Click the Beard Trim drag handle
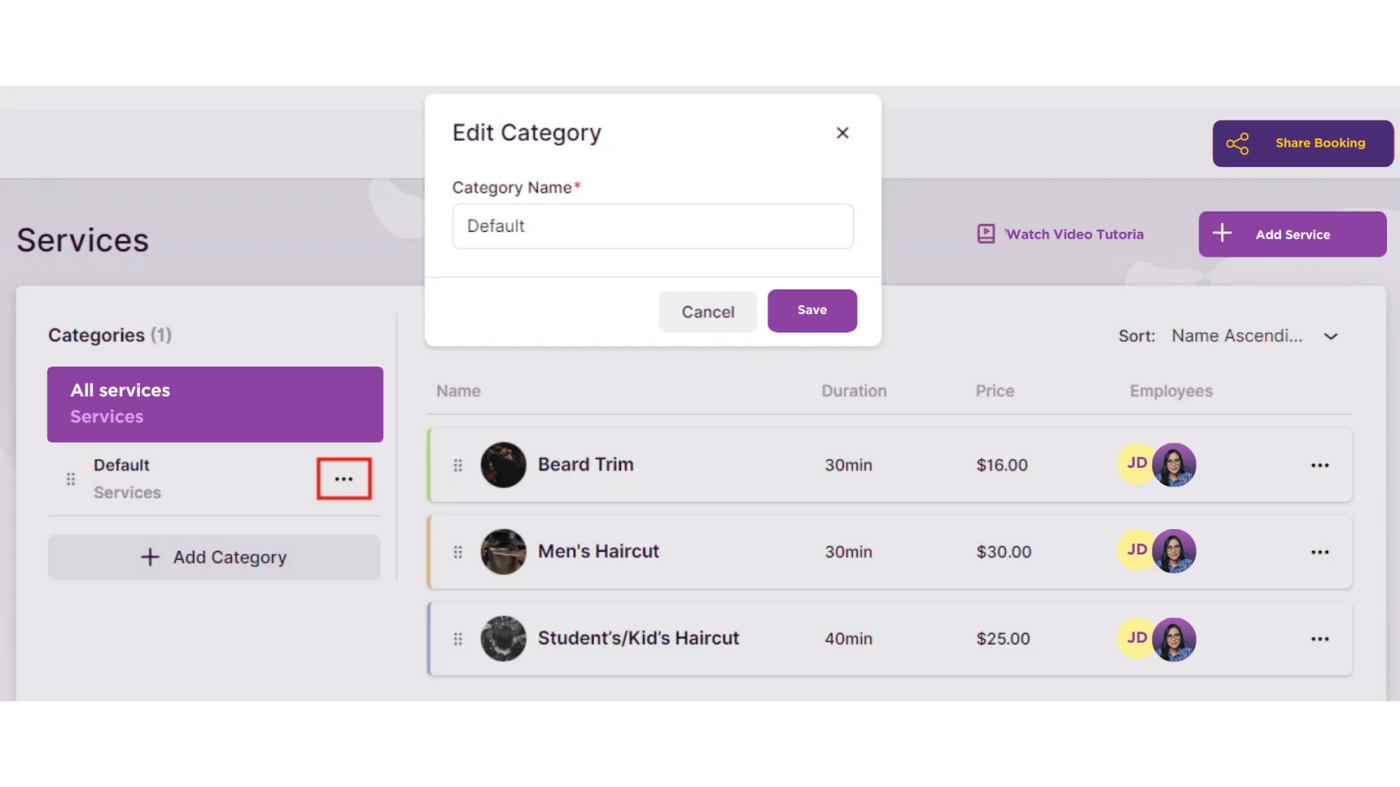 (x=458, y=465)
